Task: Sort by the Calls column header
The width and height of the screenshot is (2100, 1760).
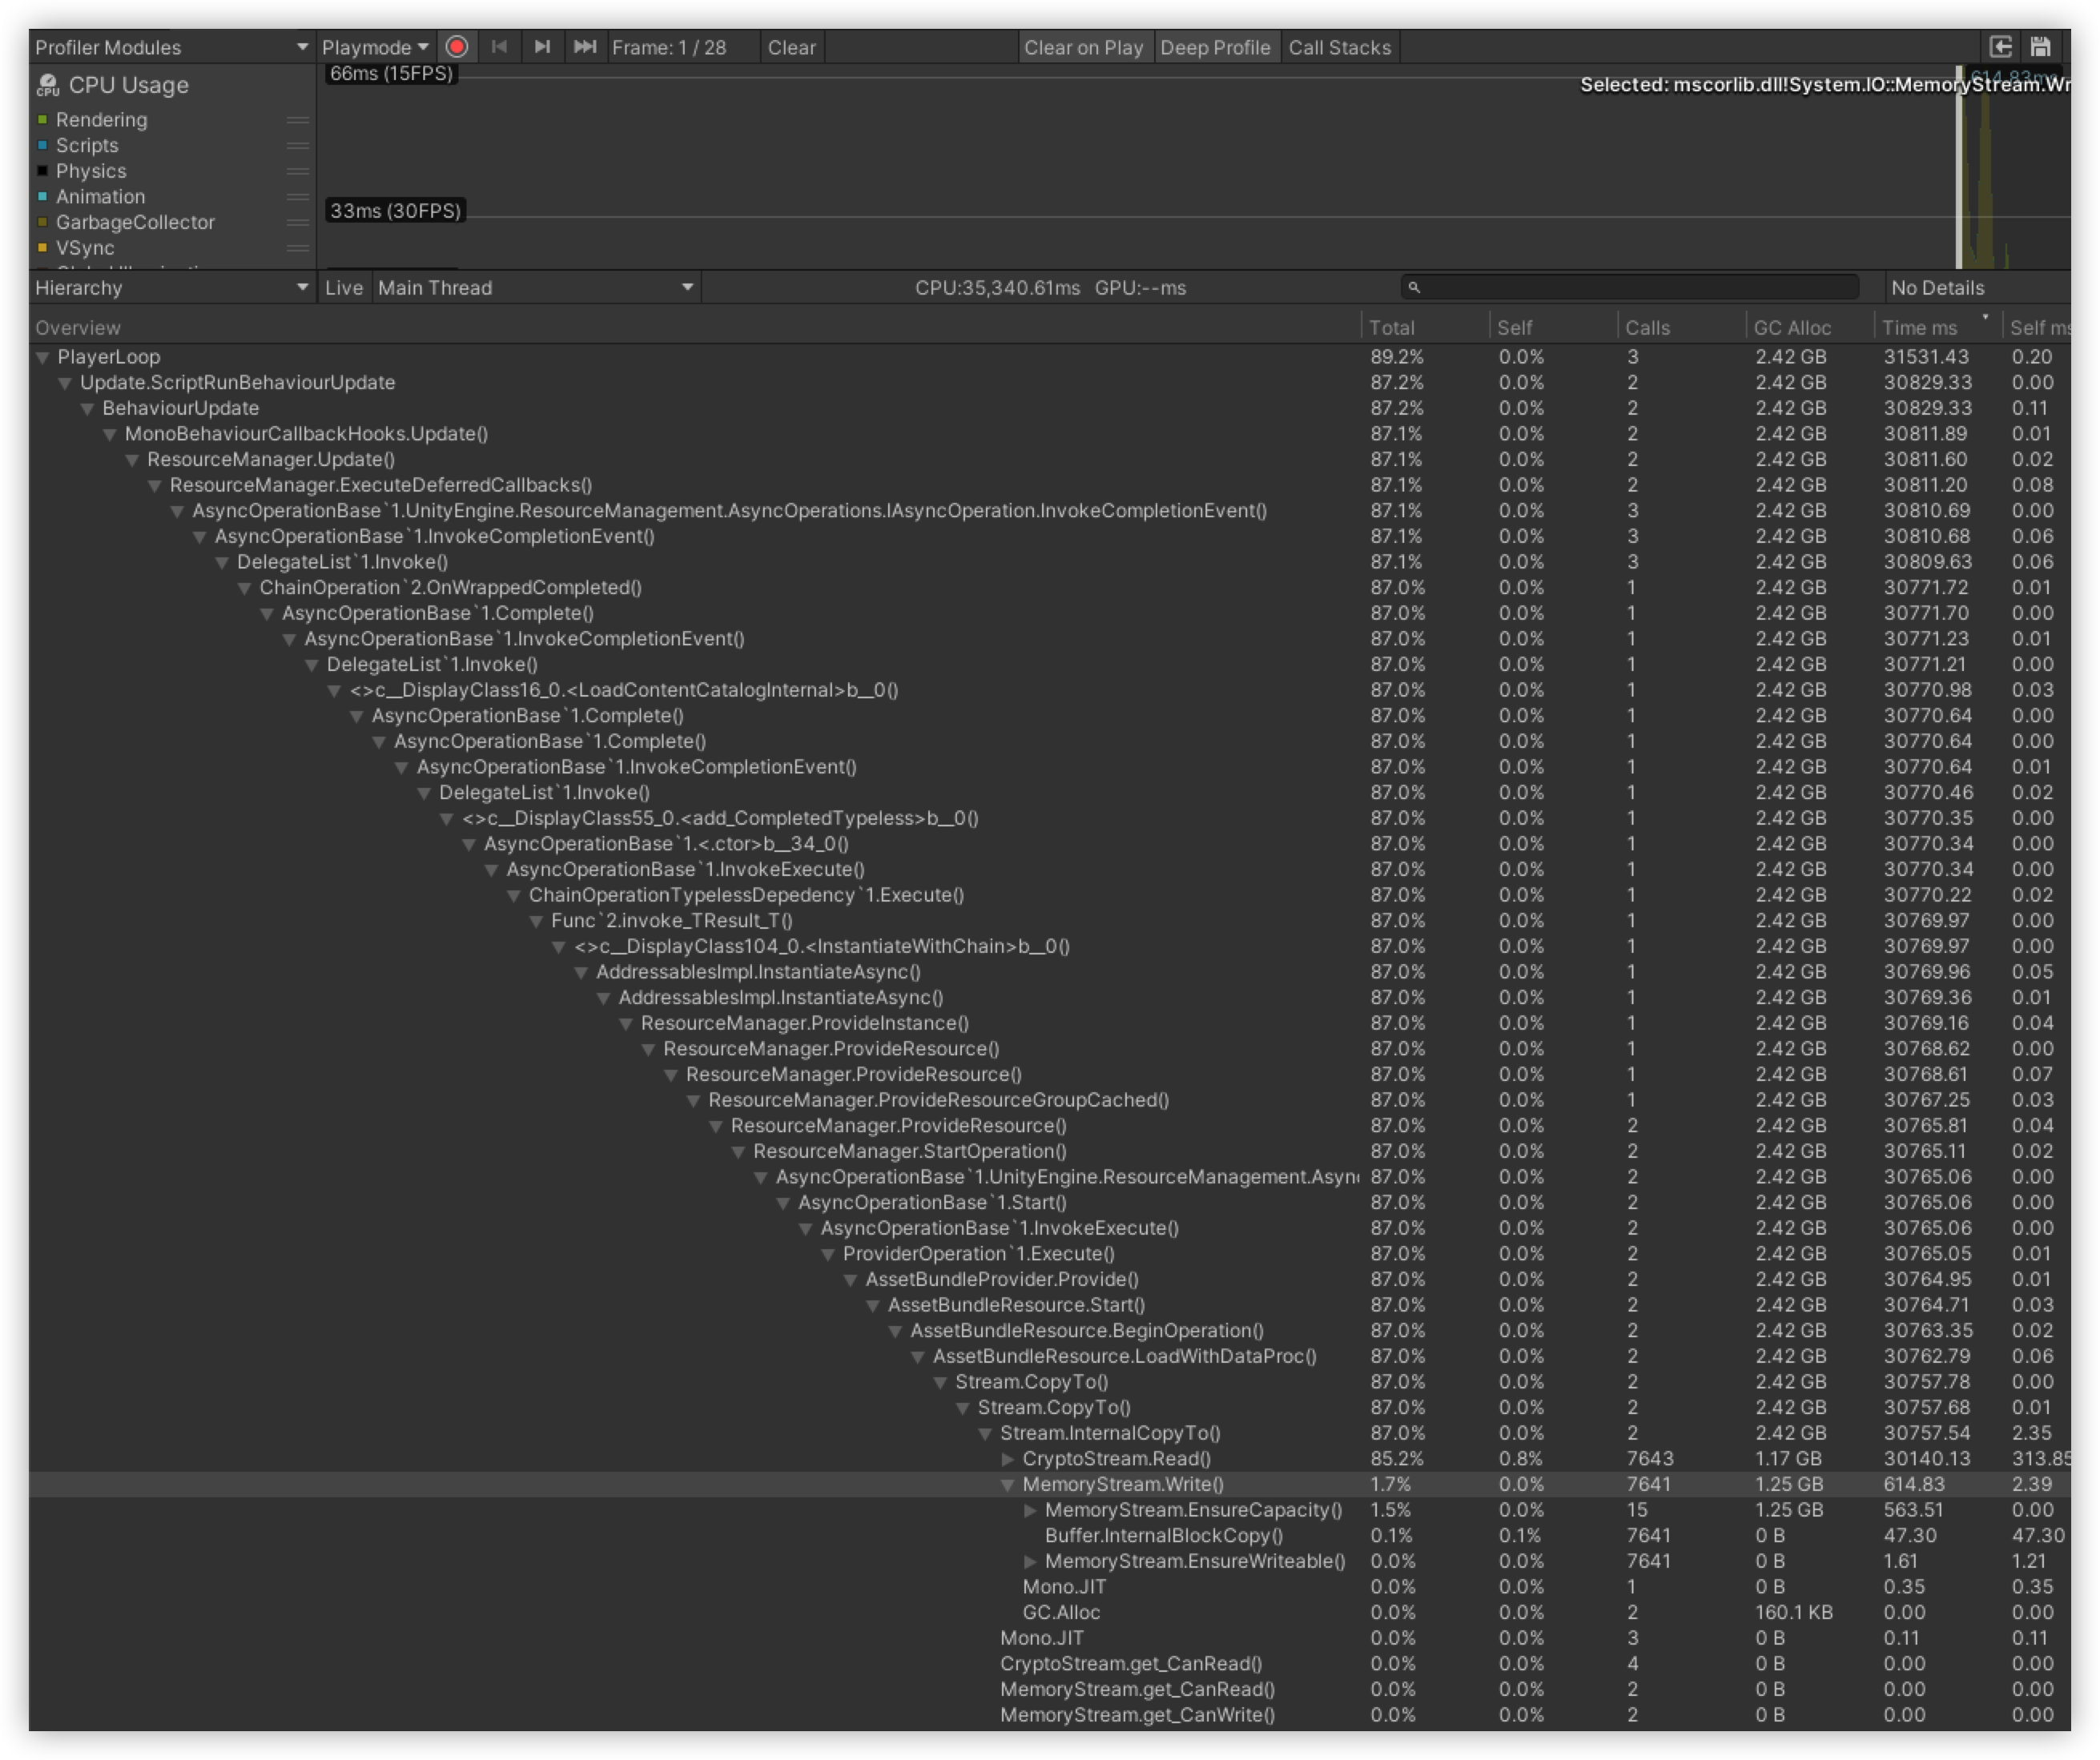Action: (x=1681, y=328)
